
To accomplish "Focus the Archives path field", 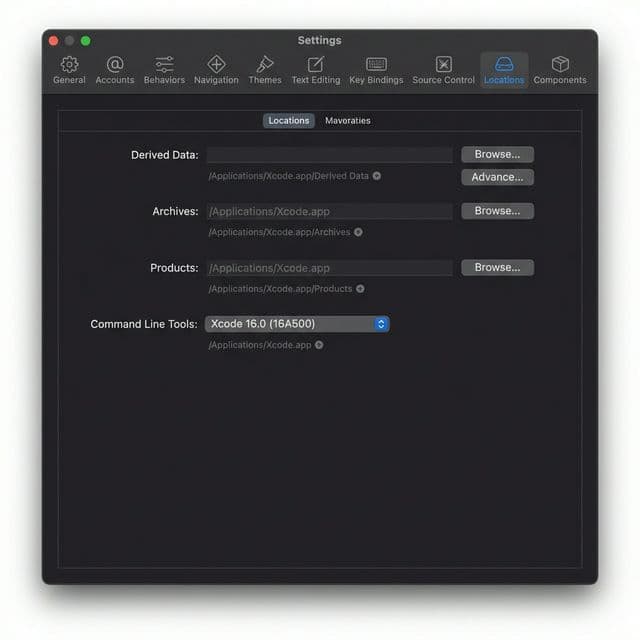I will point(329,211).
